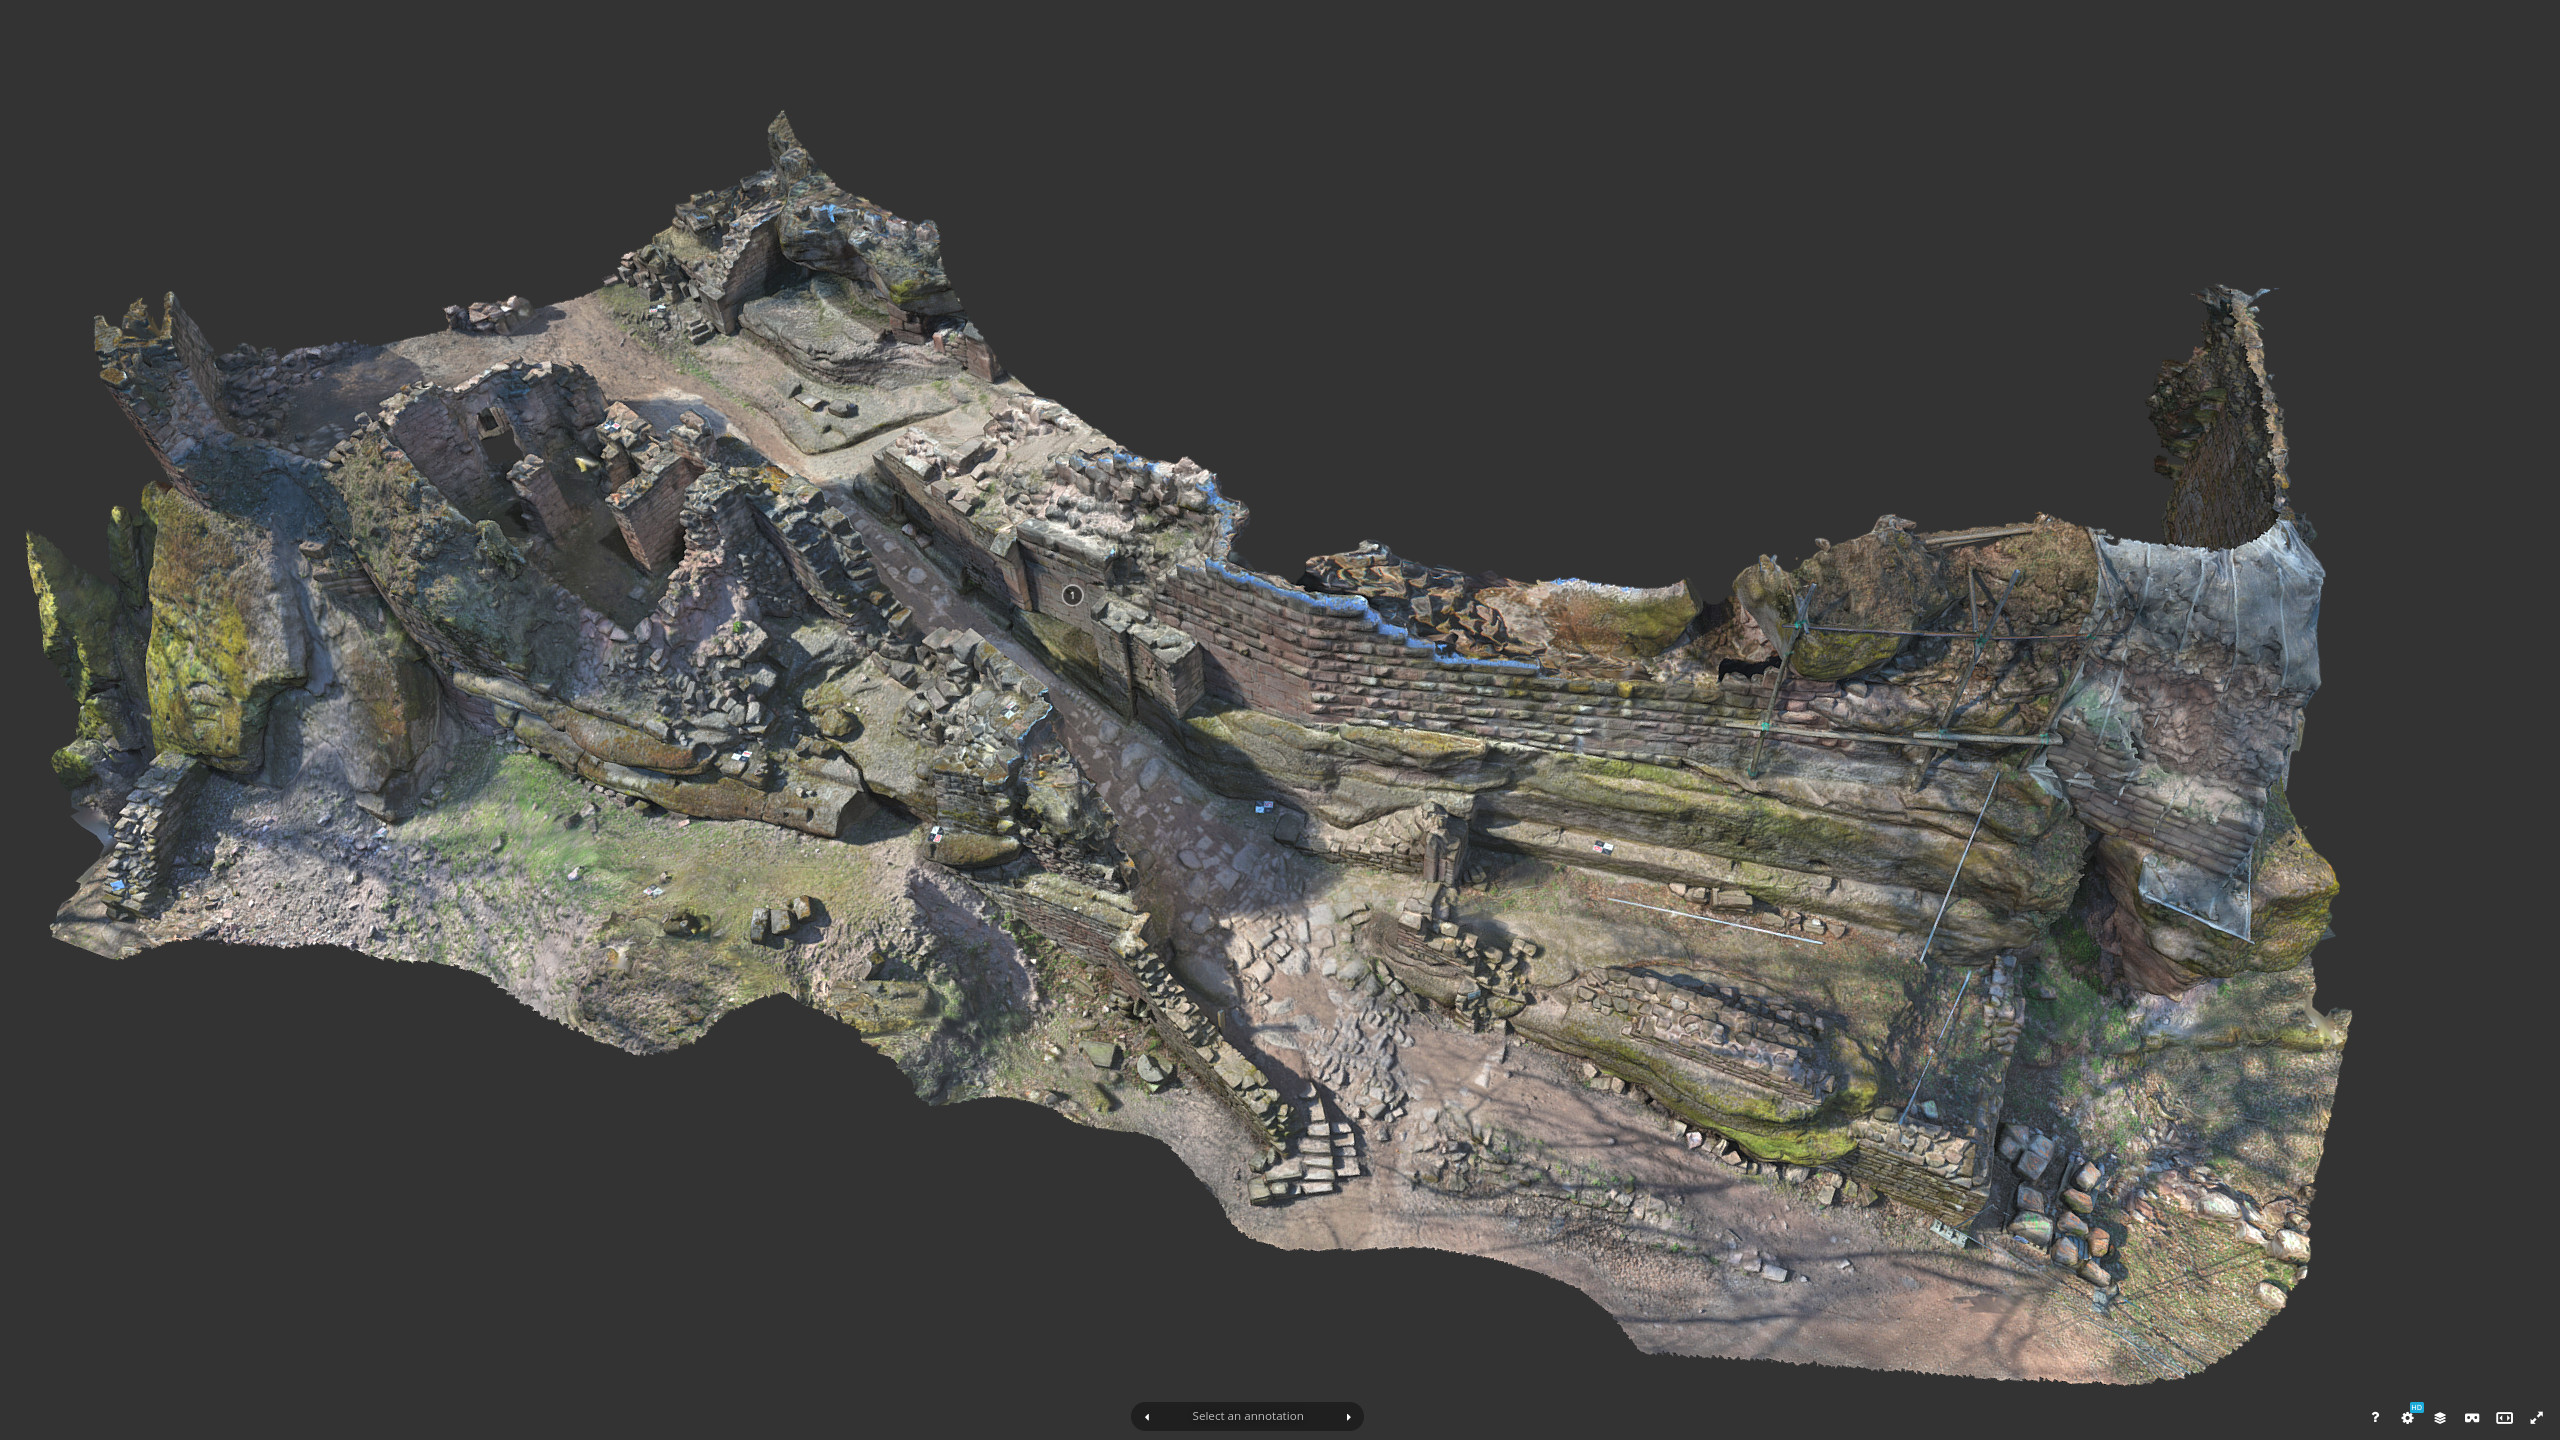Go to next annotation arrow
Viewport: 2560px width, 1440px height.
pos(1348,1416)
